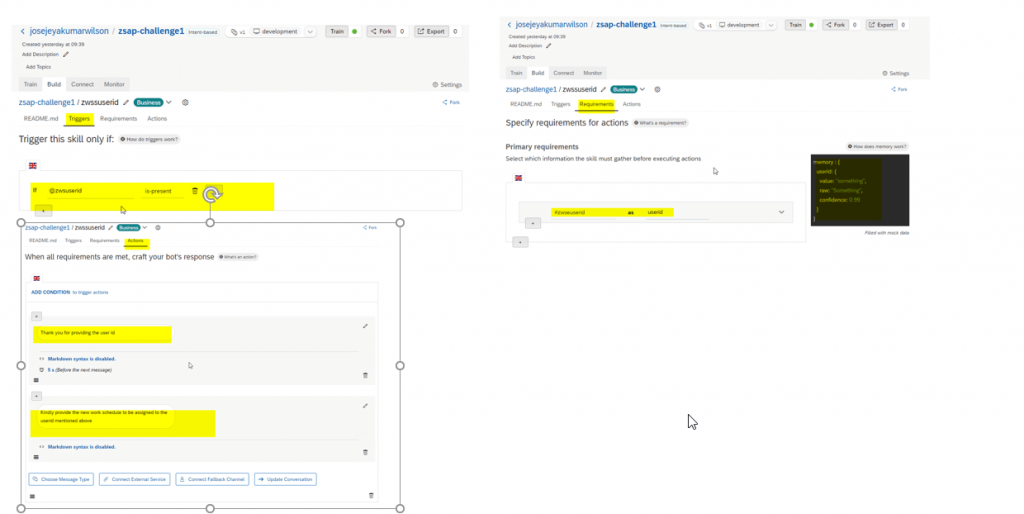This screenshot has width=1024, height=514.
Task: Expand Business chevron in Requirements screenshot
Action: 643,89
